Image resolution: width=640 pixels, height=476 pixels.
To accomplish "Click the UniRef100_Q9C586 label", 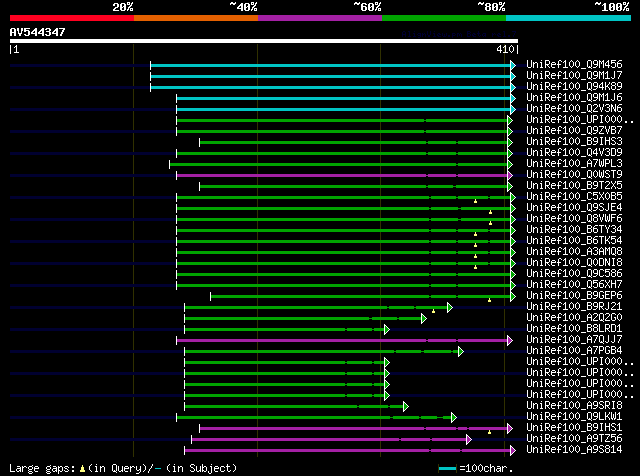I will [x=574, y=274].
